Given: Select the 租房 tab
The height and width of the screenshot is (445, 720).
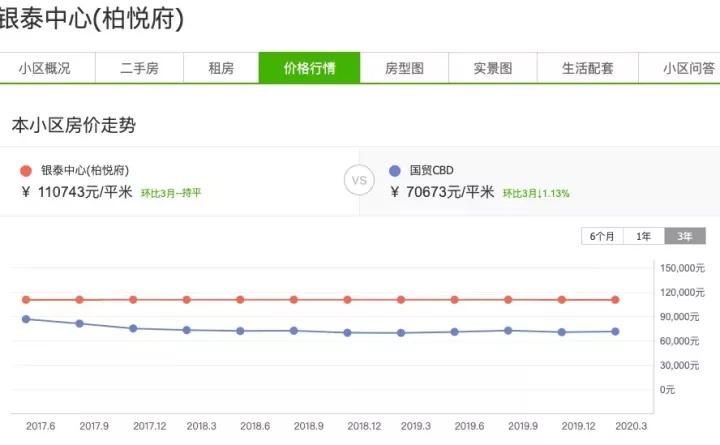Looking at the screenshot, I should (221, 68).
